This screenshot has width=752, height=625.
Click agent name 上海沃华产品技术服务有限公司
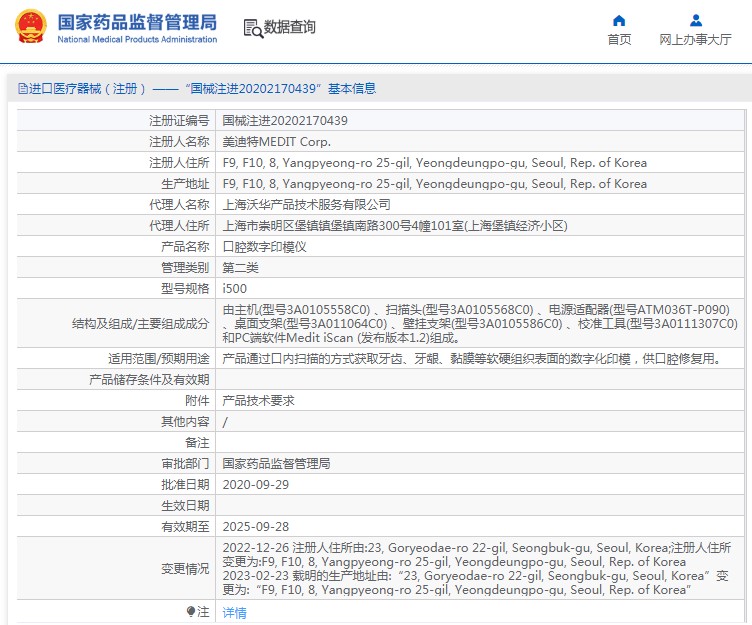click(x=306, y=205)
